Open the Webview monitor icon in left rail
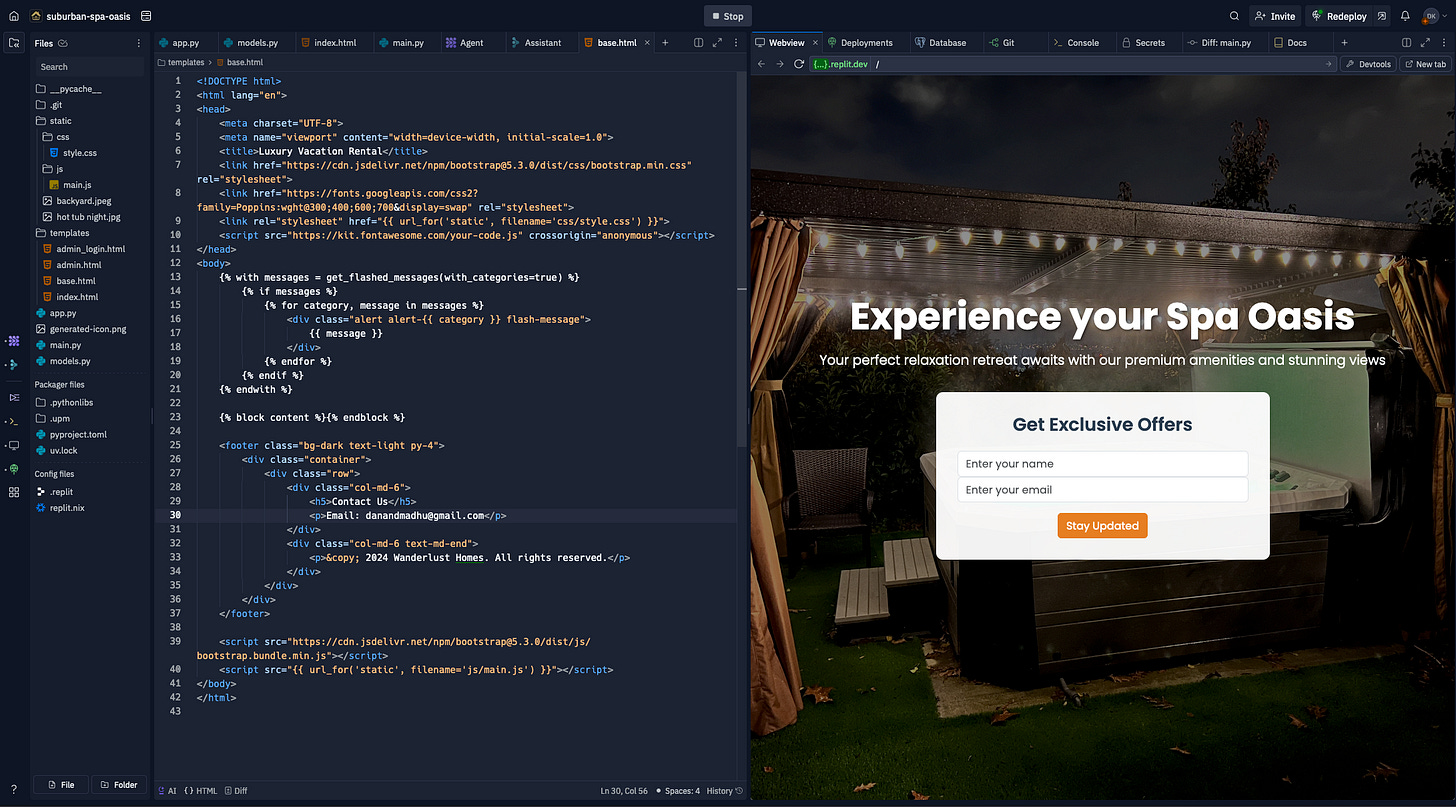1456x807 pixels. [14, 445]
